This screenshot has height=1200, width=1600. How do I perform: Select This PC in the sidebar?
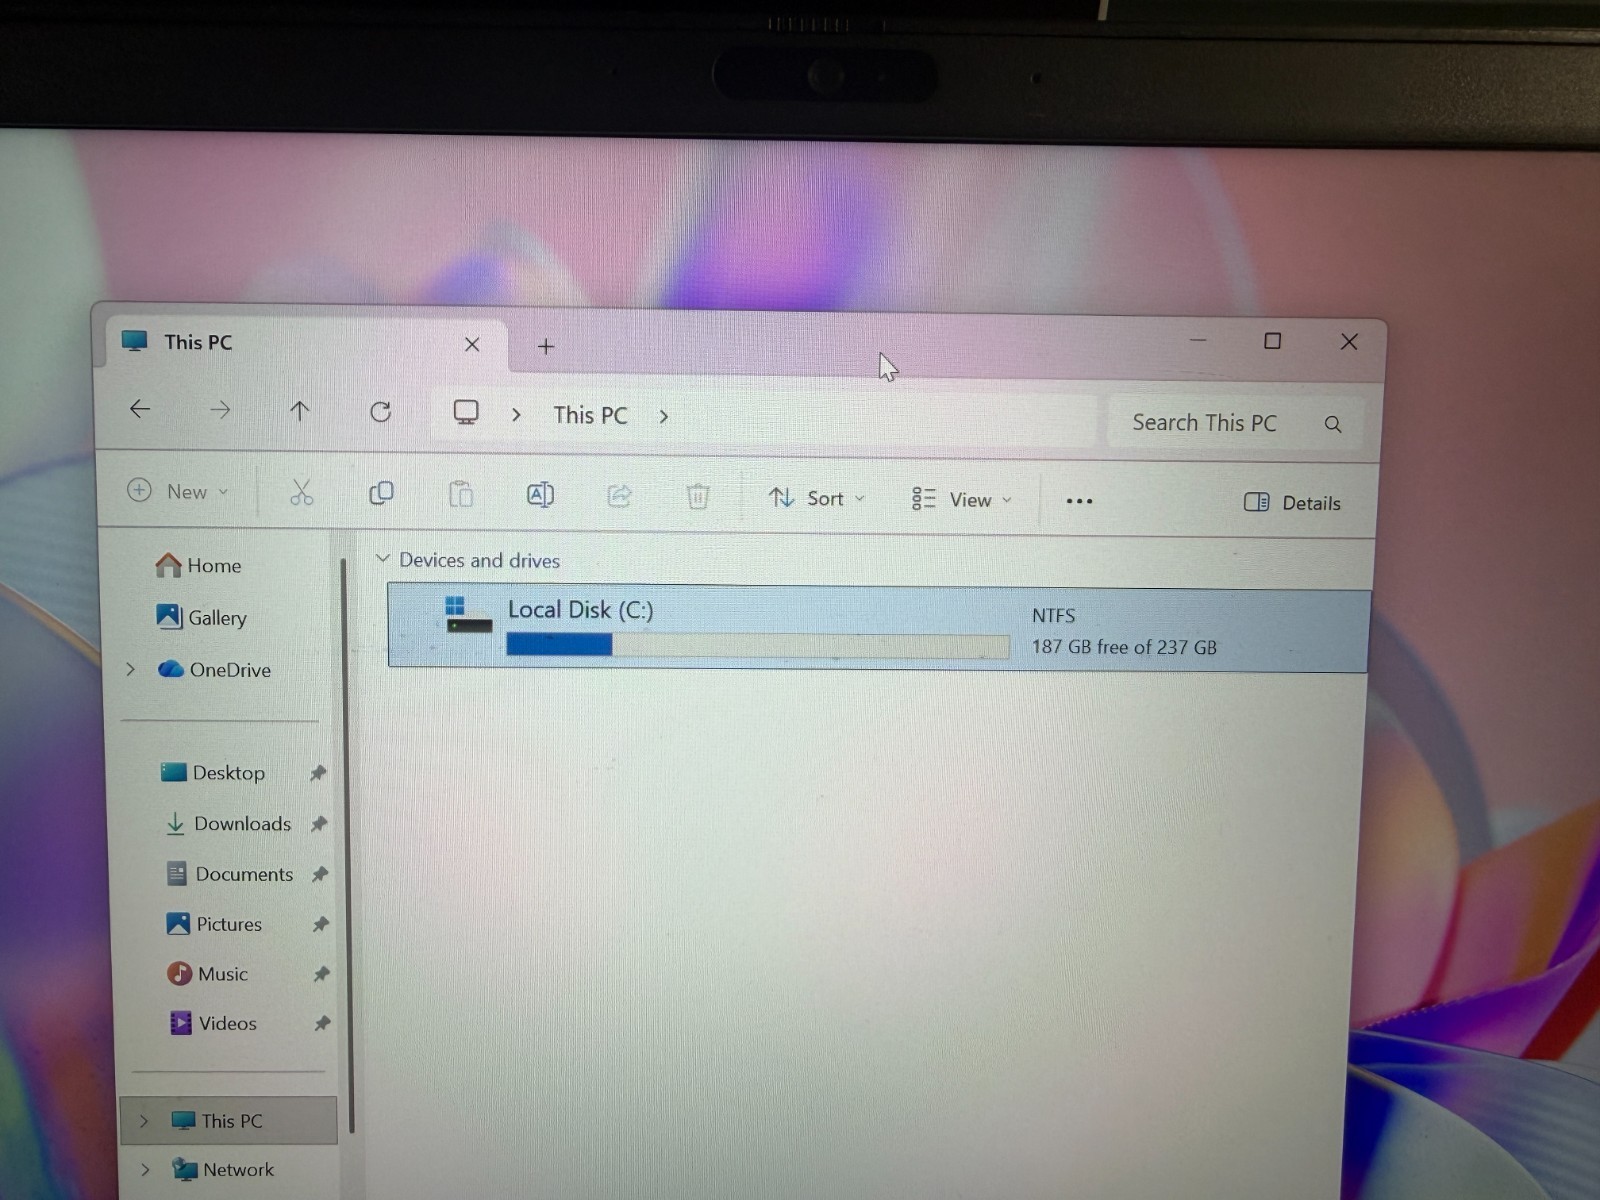coord(229,1120)
